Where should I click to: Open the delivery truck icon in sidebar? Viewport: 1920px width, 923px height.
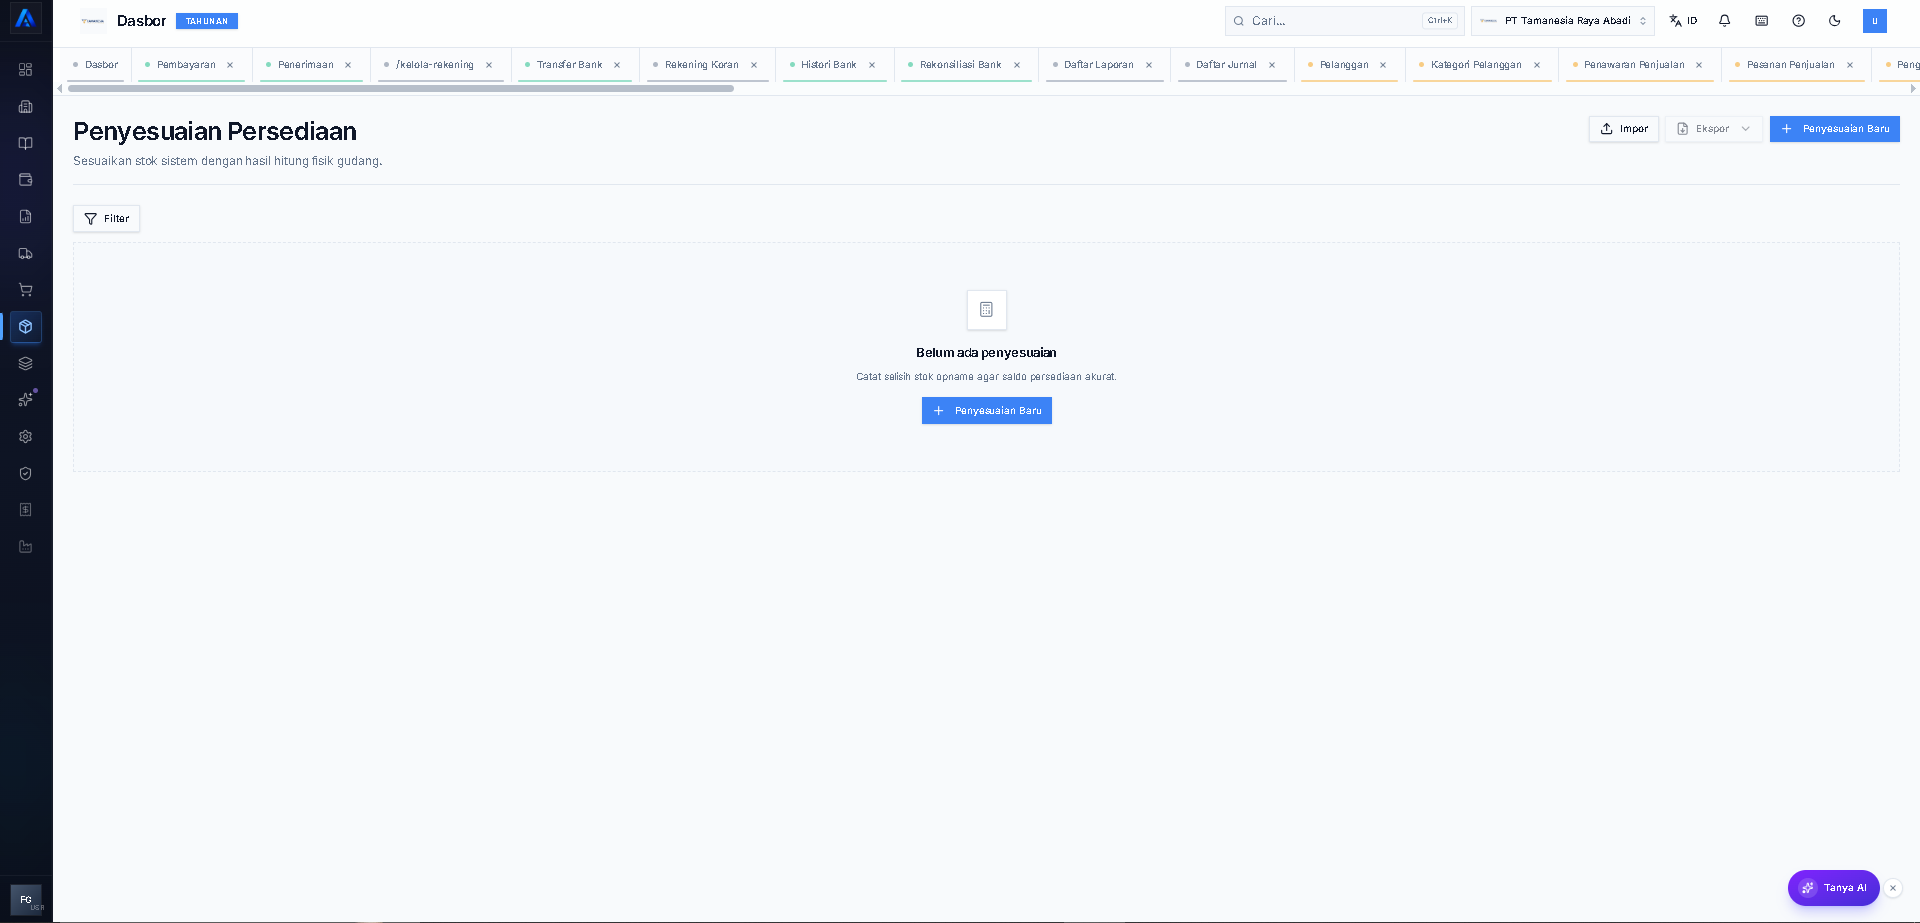[26, 253]
